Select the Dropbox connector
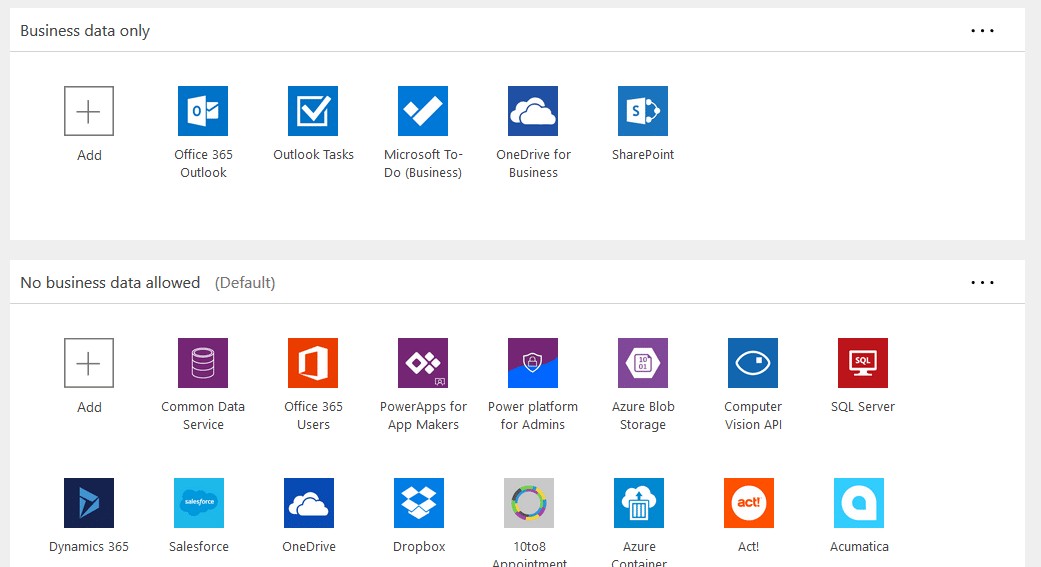 click(x=419, y=503)
